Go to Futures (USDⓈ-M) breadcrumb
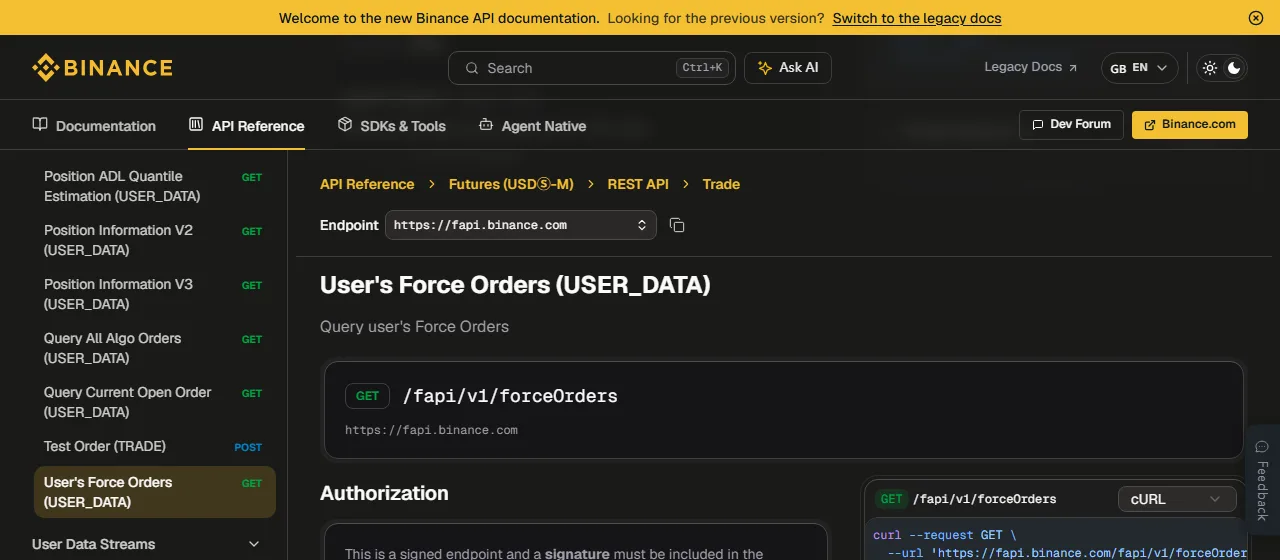This screenshot has width=1280, height=560. click(x=511, y=184)
